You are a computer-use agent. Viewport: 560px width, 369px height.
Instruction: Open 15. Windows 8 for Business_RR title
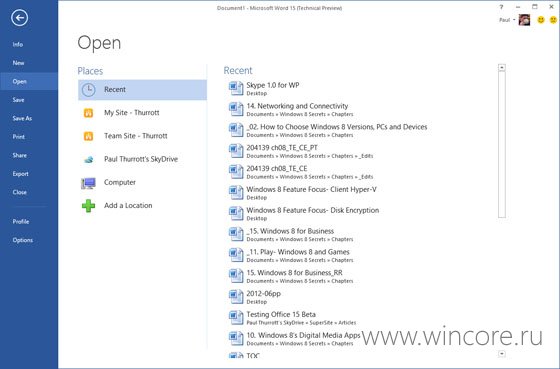[294, 273]
